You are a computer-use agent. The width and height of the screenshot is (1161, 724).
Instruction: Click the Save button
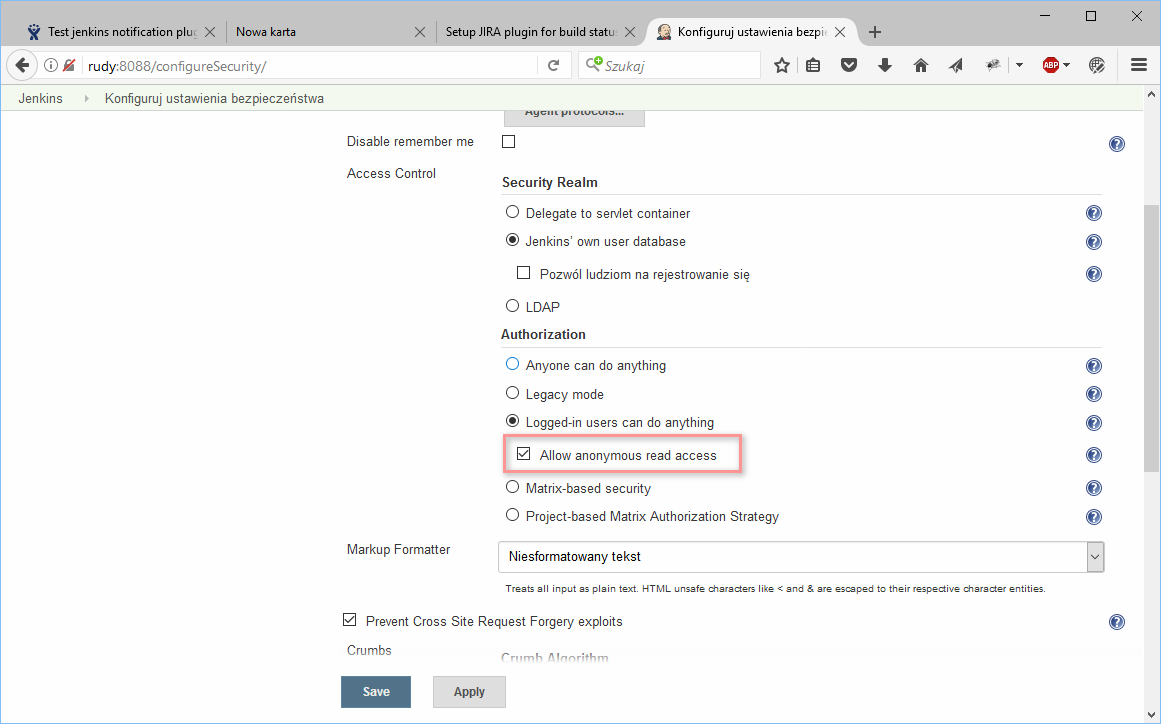376,692
